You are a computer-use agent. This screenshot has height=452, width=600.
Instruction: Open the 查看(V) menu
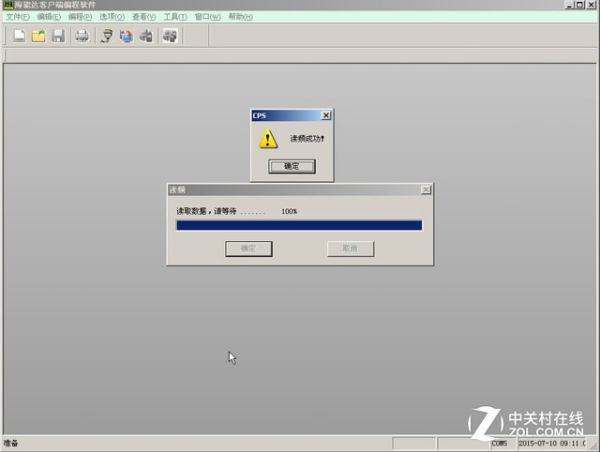click(145, 17)
